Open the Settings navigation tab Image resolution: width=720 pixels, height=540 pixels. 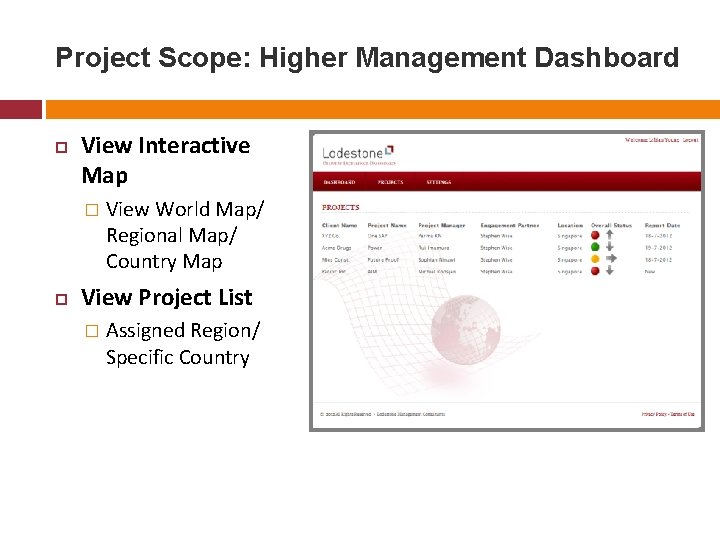click(x=439, y=182)
